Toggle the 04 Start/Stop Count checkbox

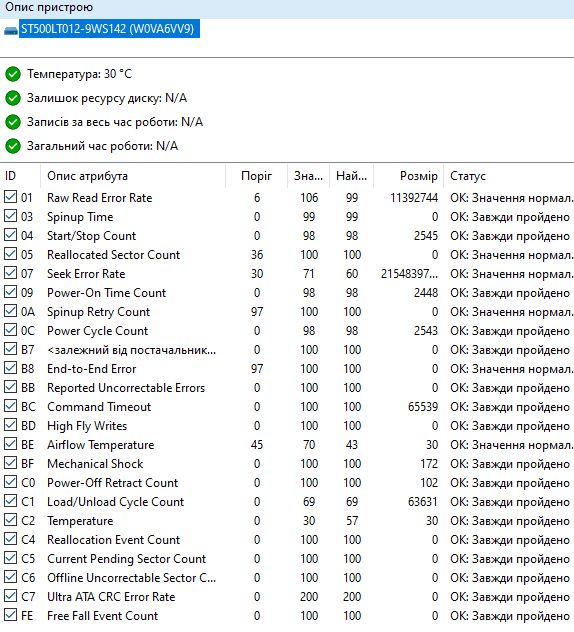click(10, 235)
